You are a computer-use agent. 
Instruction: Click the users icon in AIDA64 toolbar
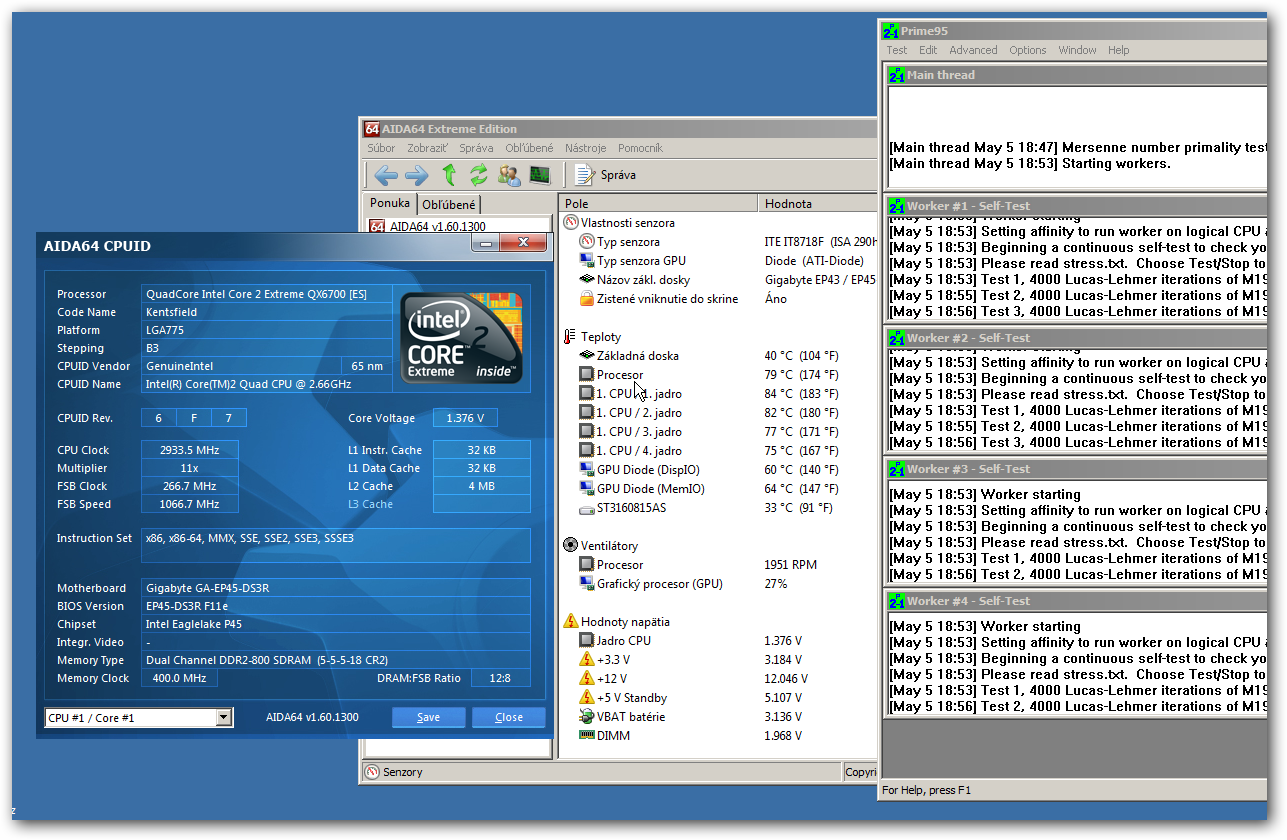pos(509,175)
